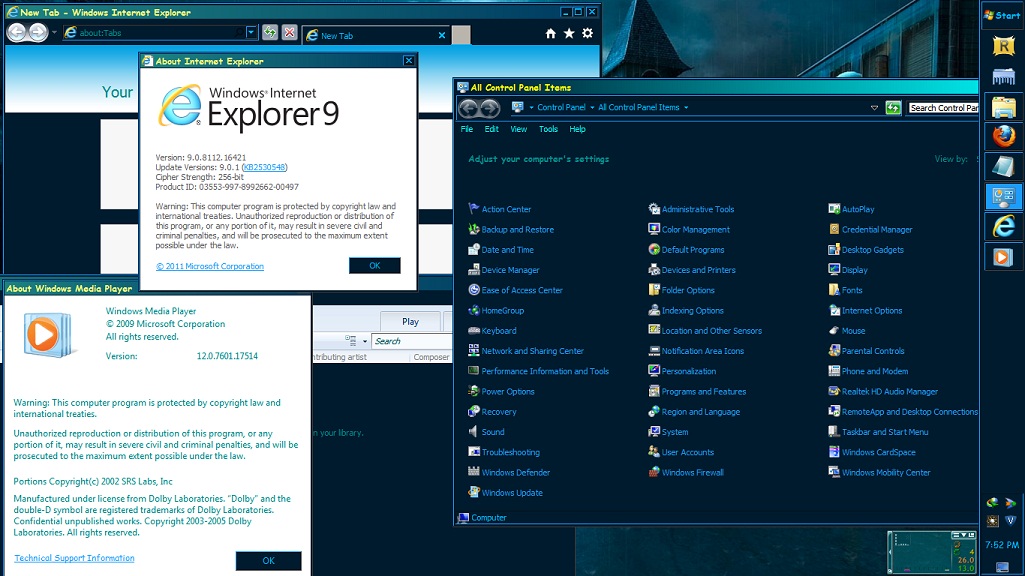Open the Sound icon
Screen dimensions: 1025x576
(474, 432)
